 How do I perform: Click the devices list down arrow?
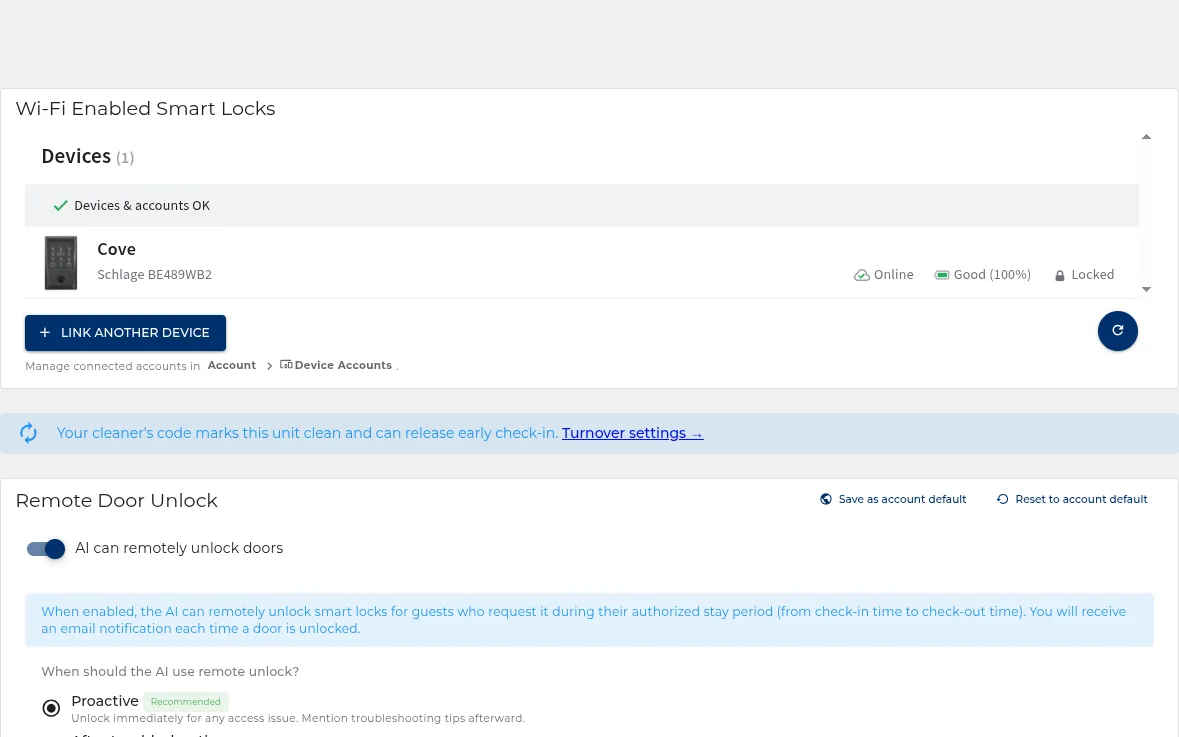[1146, 289]
